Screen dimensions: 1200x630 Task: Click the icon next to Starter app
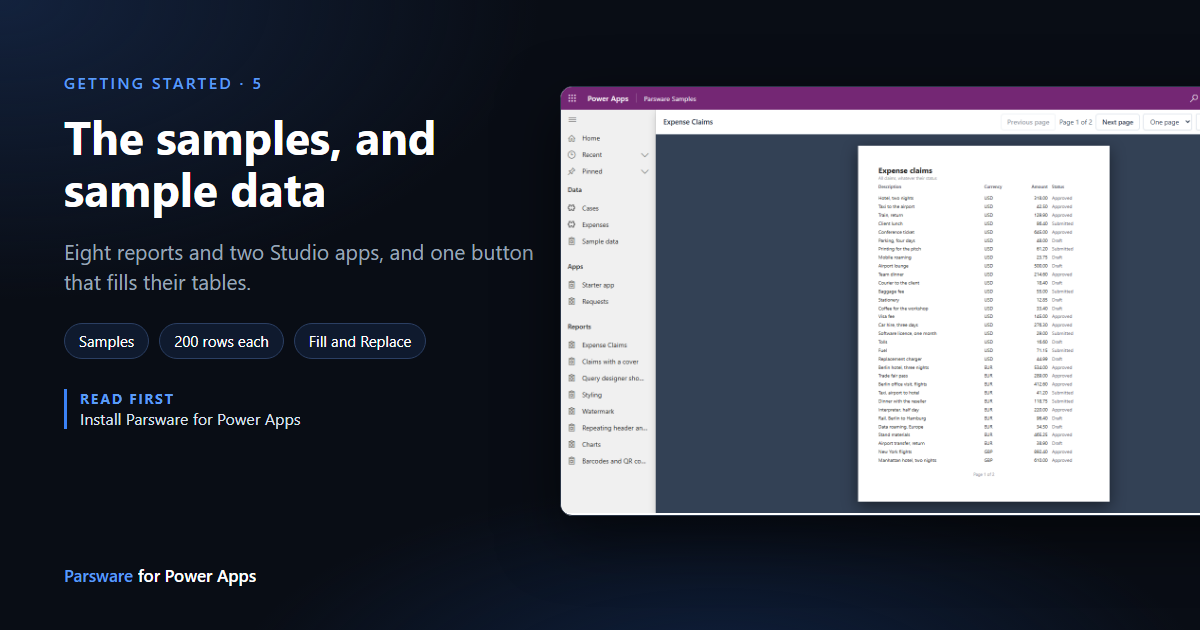571,285
